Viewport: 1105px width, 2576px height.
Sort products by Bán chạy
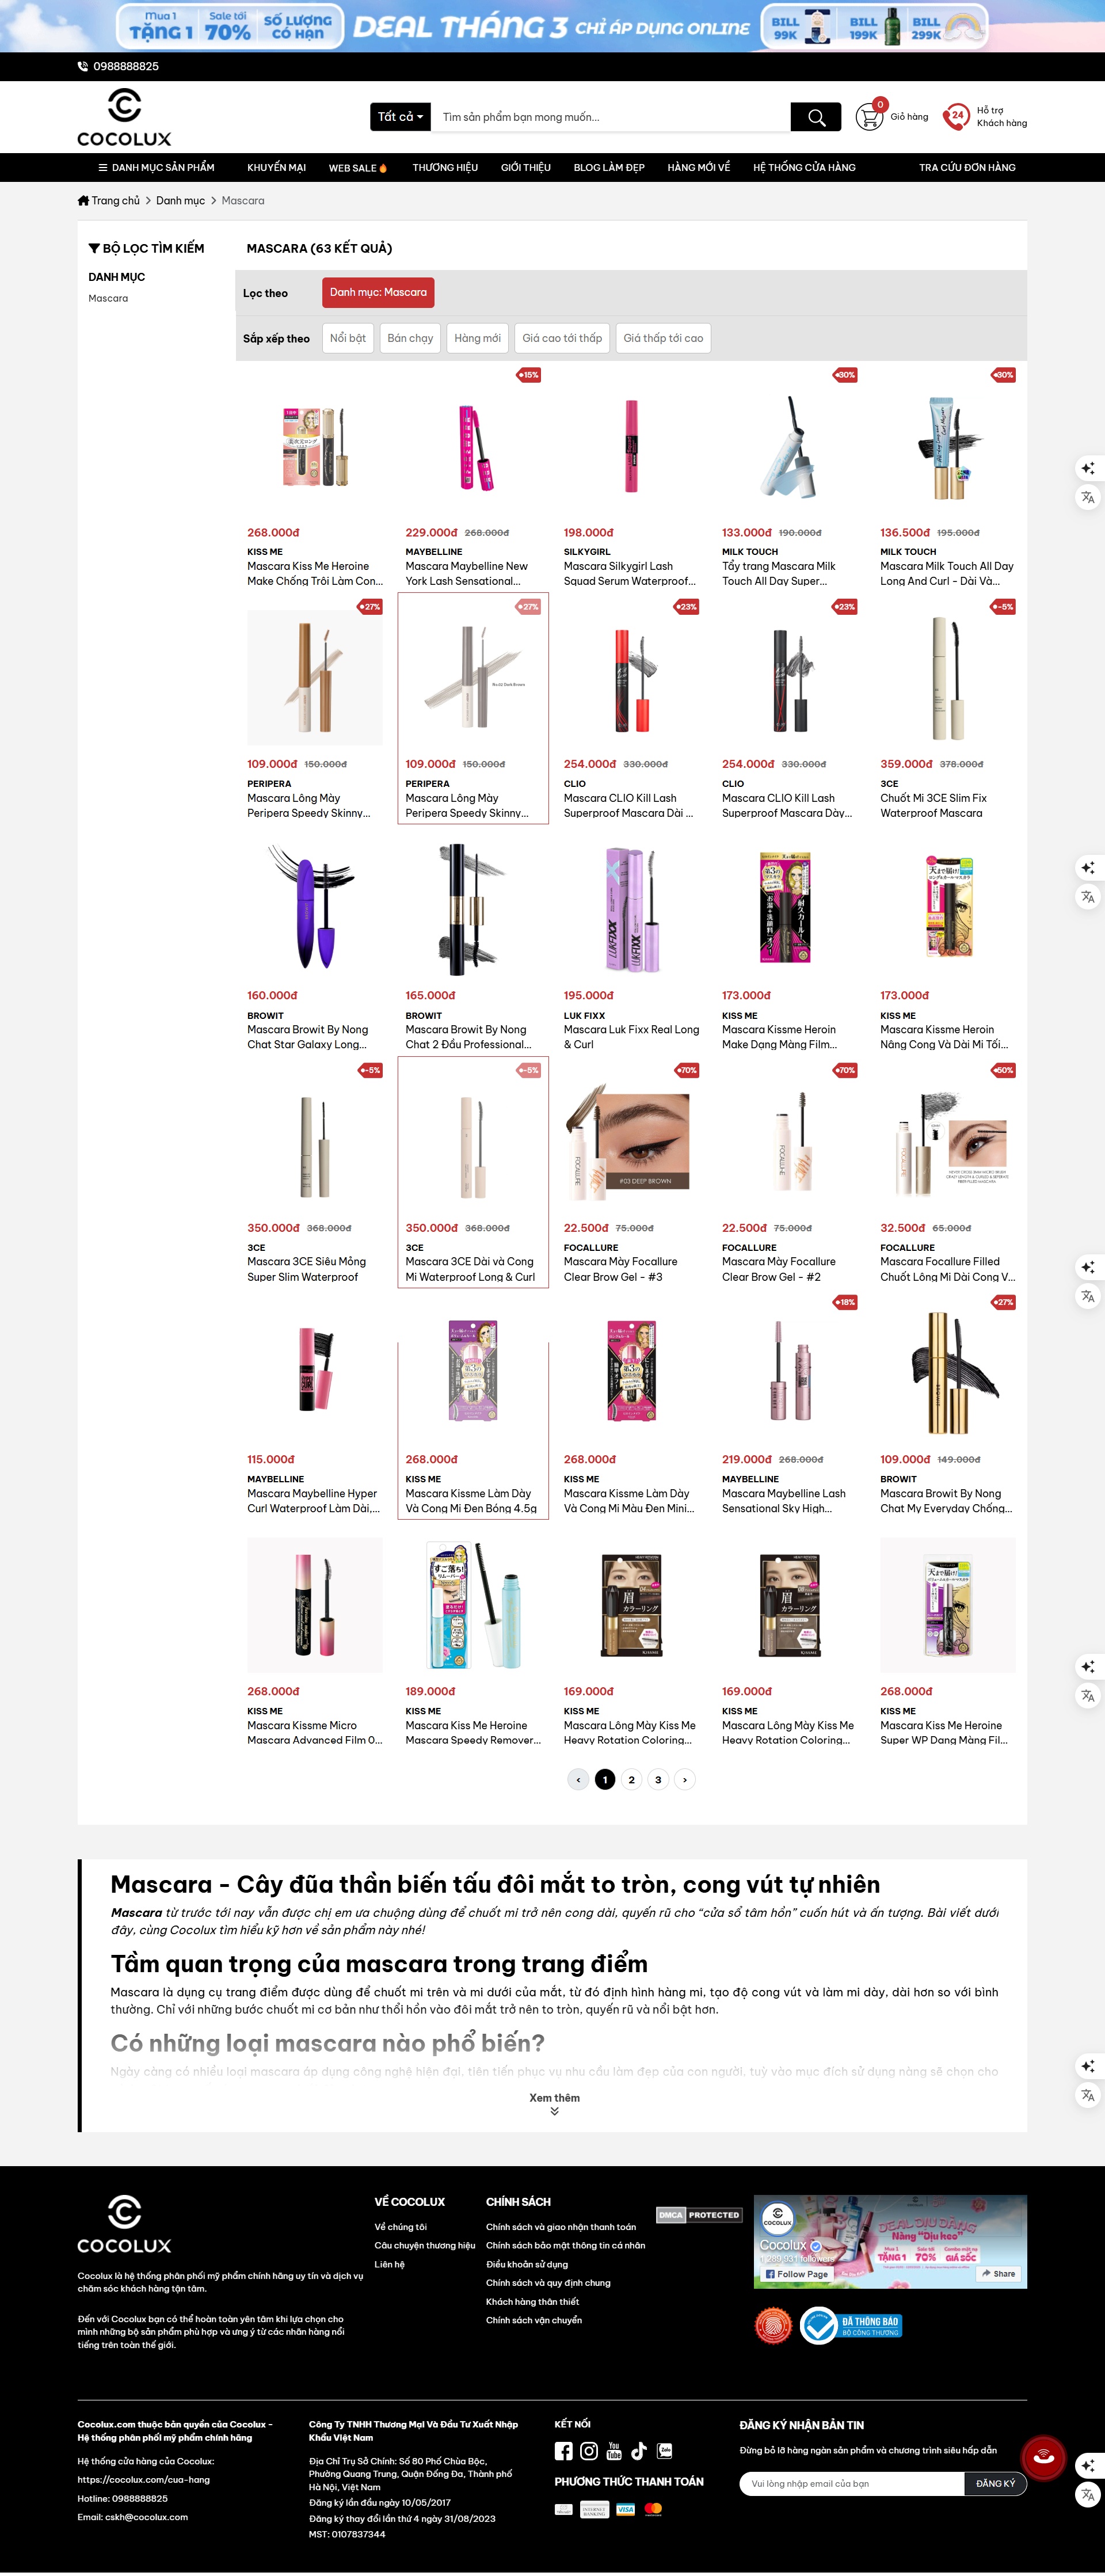(x=410, y=338)
